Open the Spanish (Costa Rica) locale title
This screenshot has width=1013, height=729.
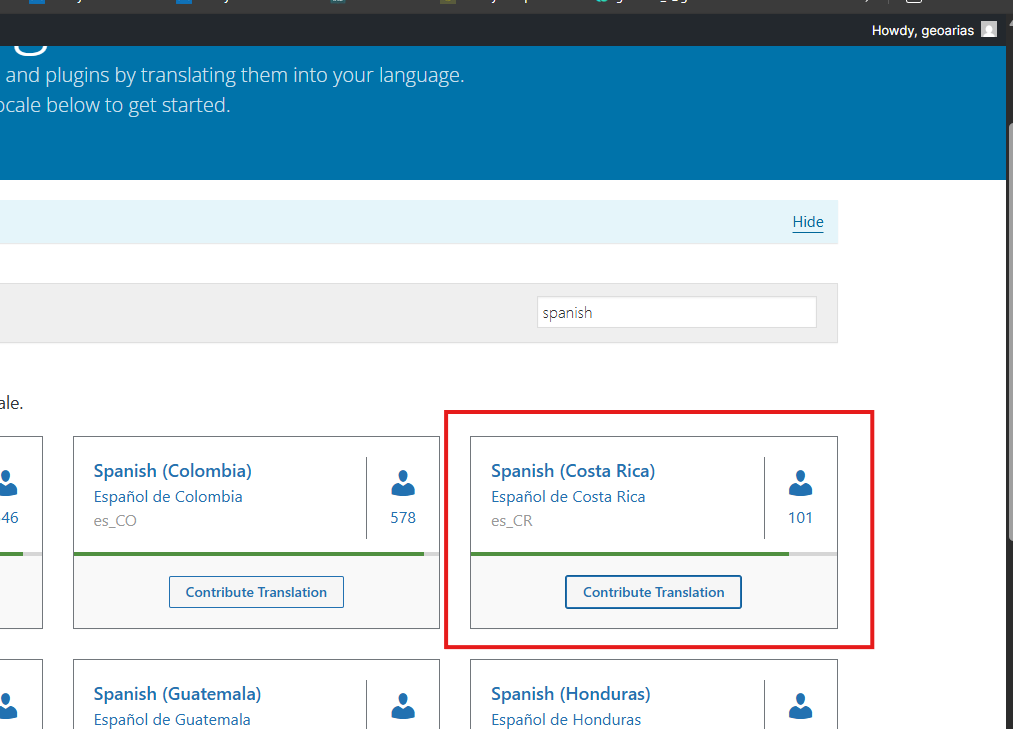tap(573, 471)
